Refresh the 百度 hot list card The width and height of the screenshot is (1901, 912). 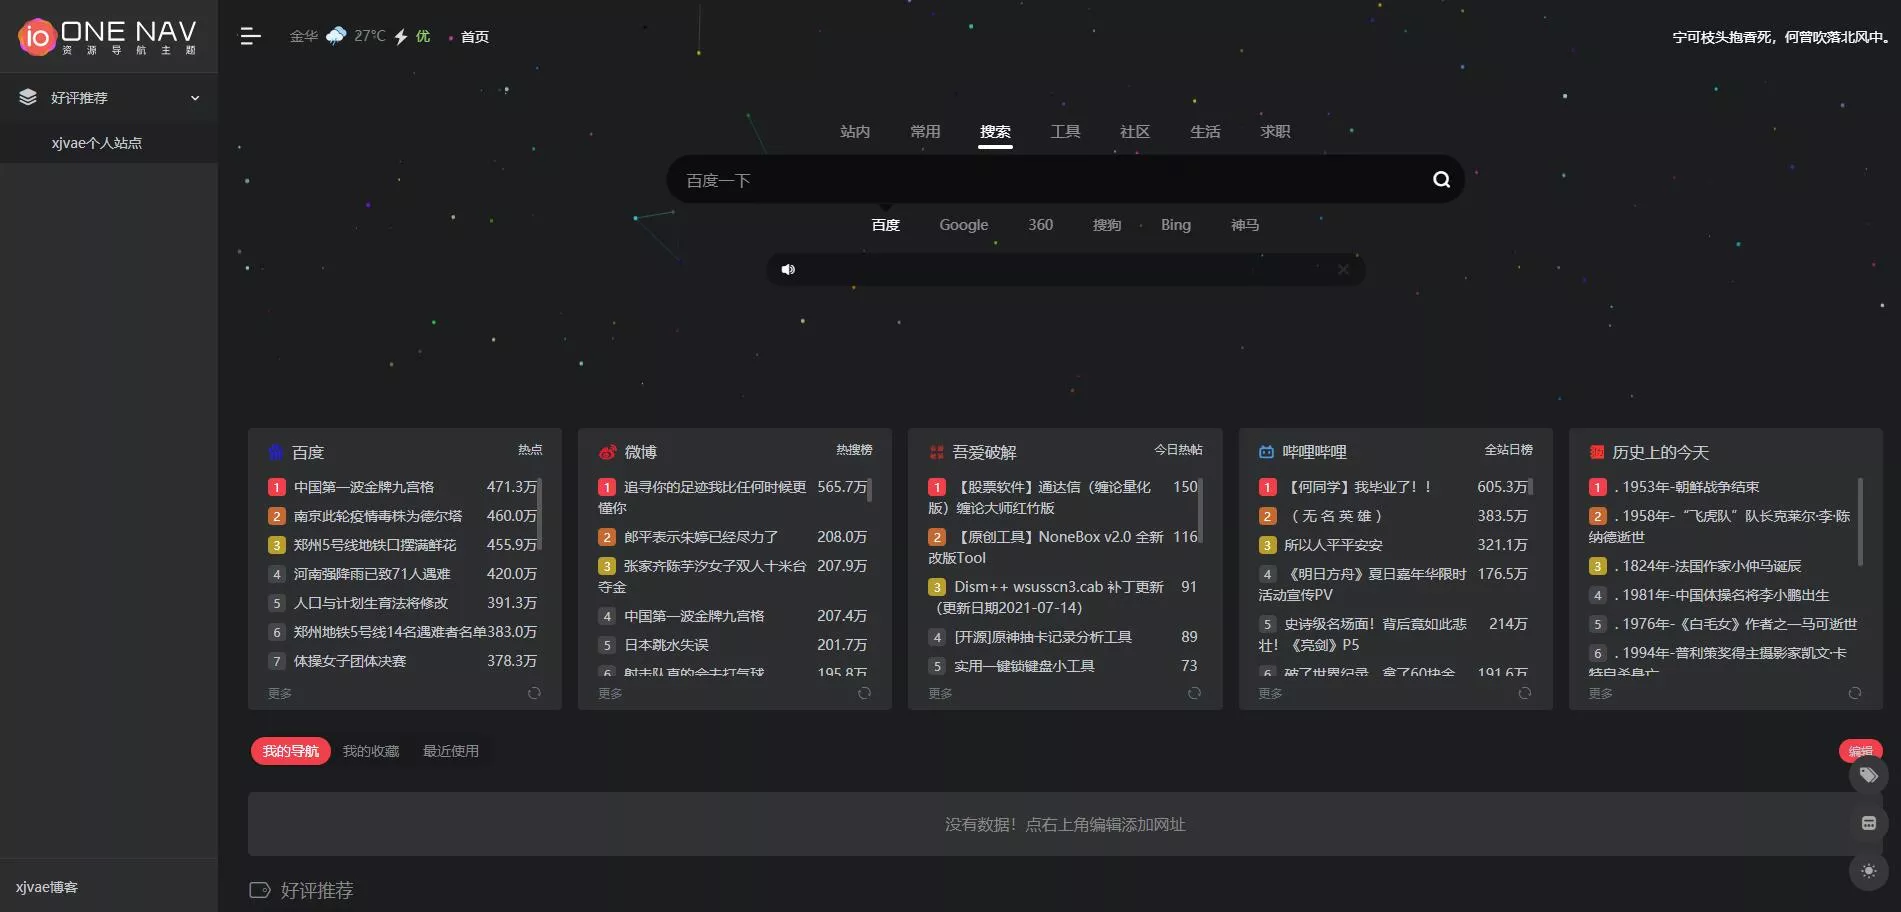coord(534,693)
